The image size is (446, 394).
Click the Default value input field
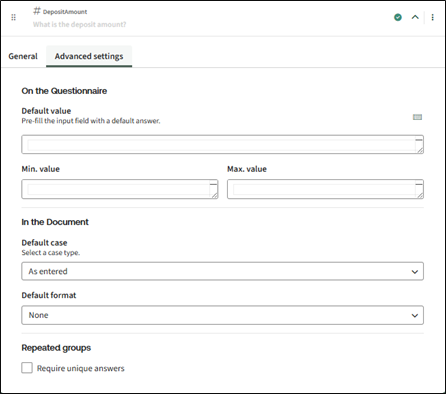(223, 144)
